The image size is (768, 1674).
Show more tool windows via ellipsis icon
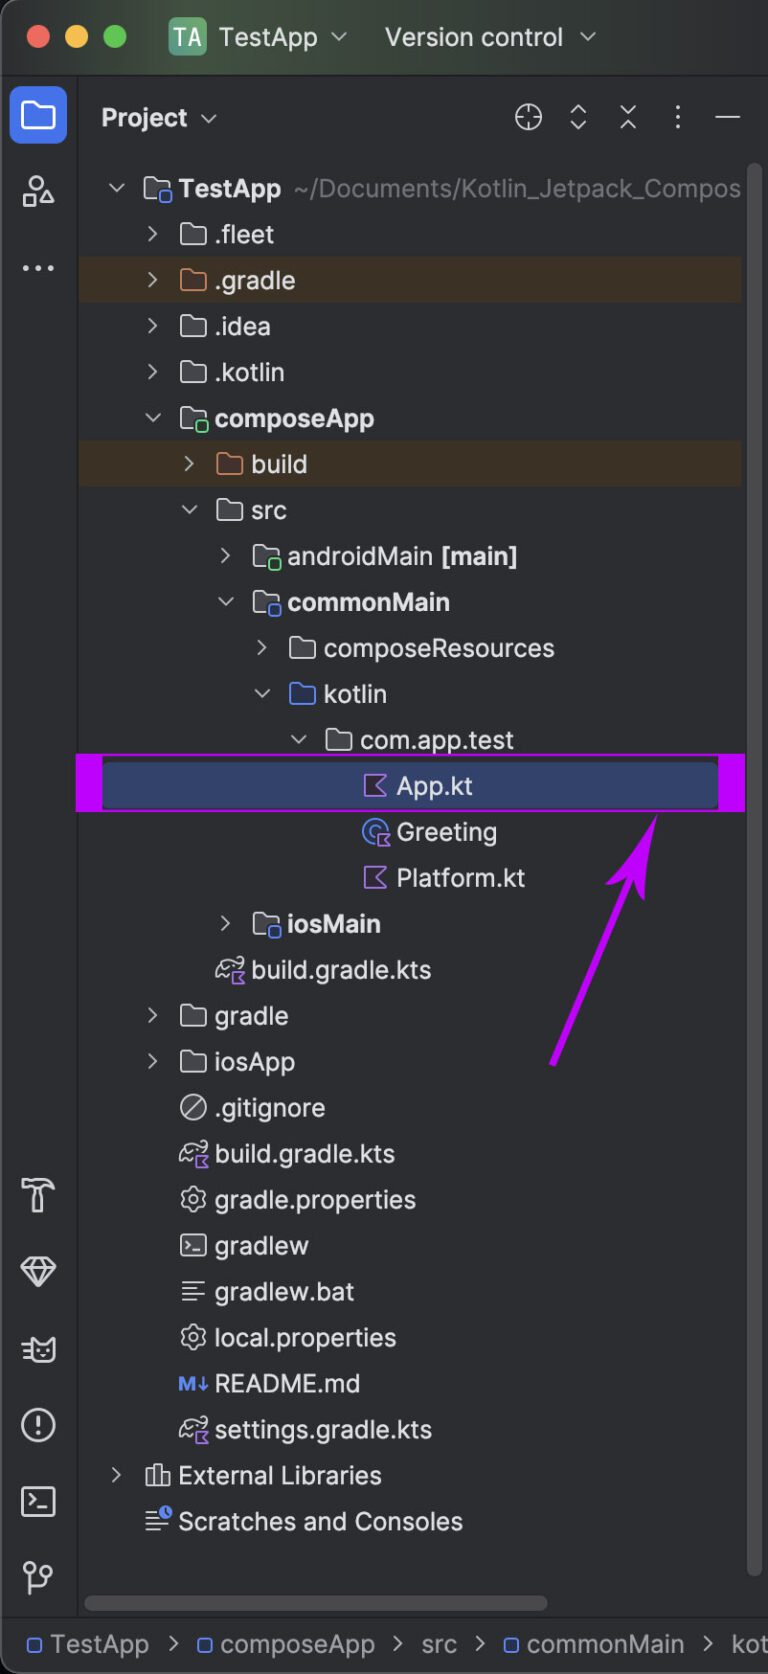click(x=37, y=267)
